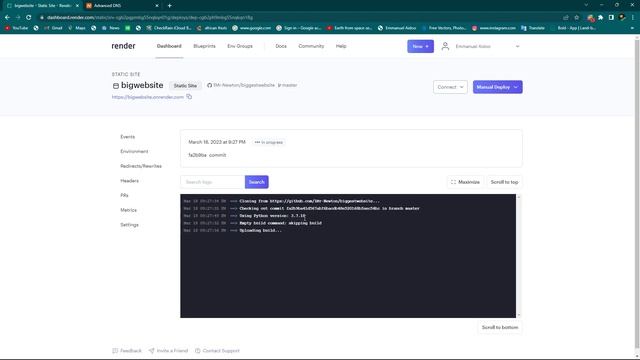Open the share page icon in address bar
640x360 pixels.
566,18
